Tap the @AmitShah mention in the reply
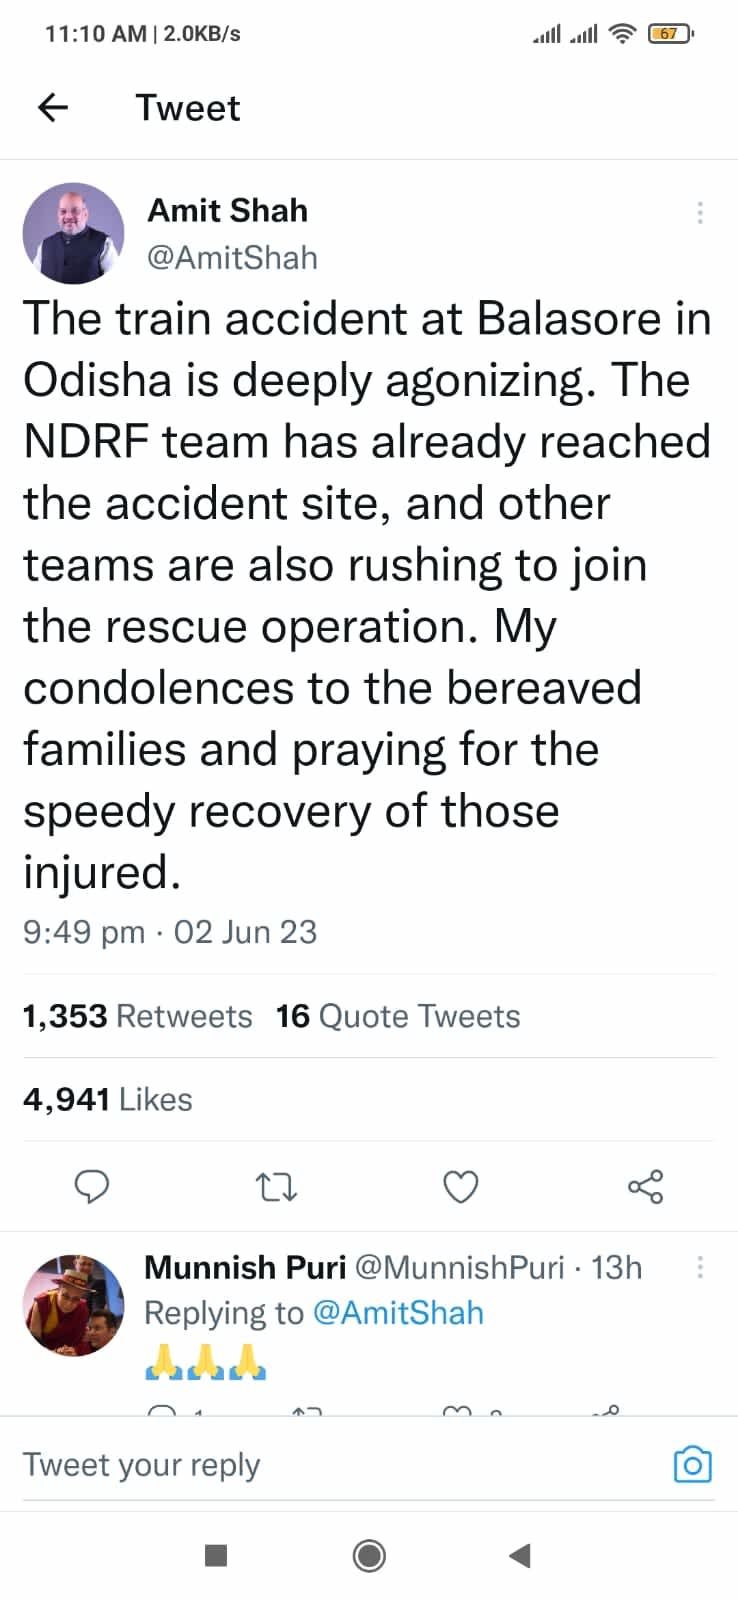 [x=398, y=1312]
